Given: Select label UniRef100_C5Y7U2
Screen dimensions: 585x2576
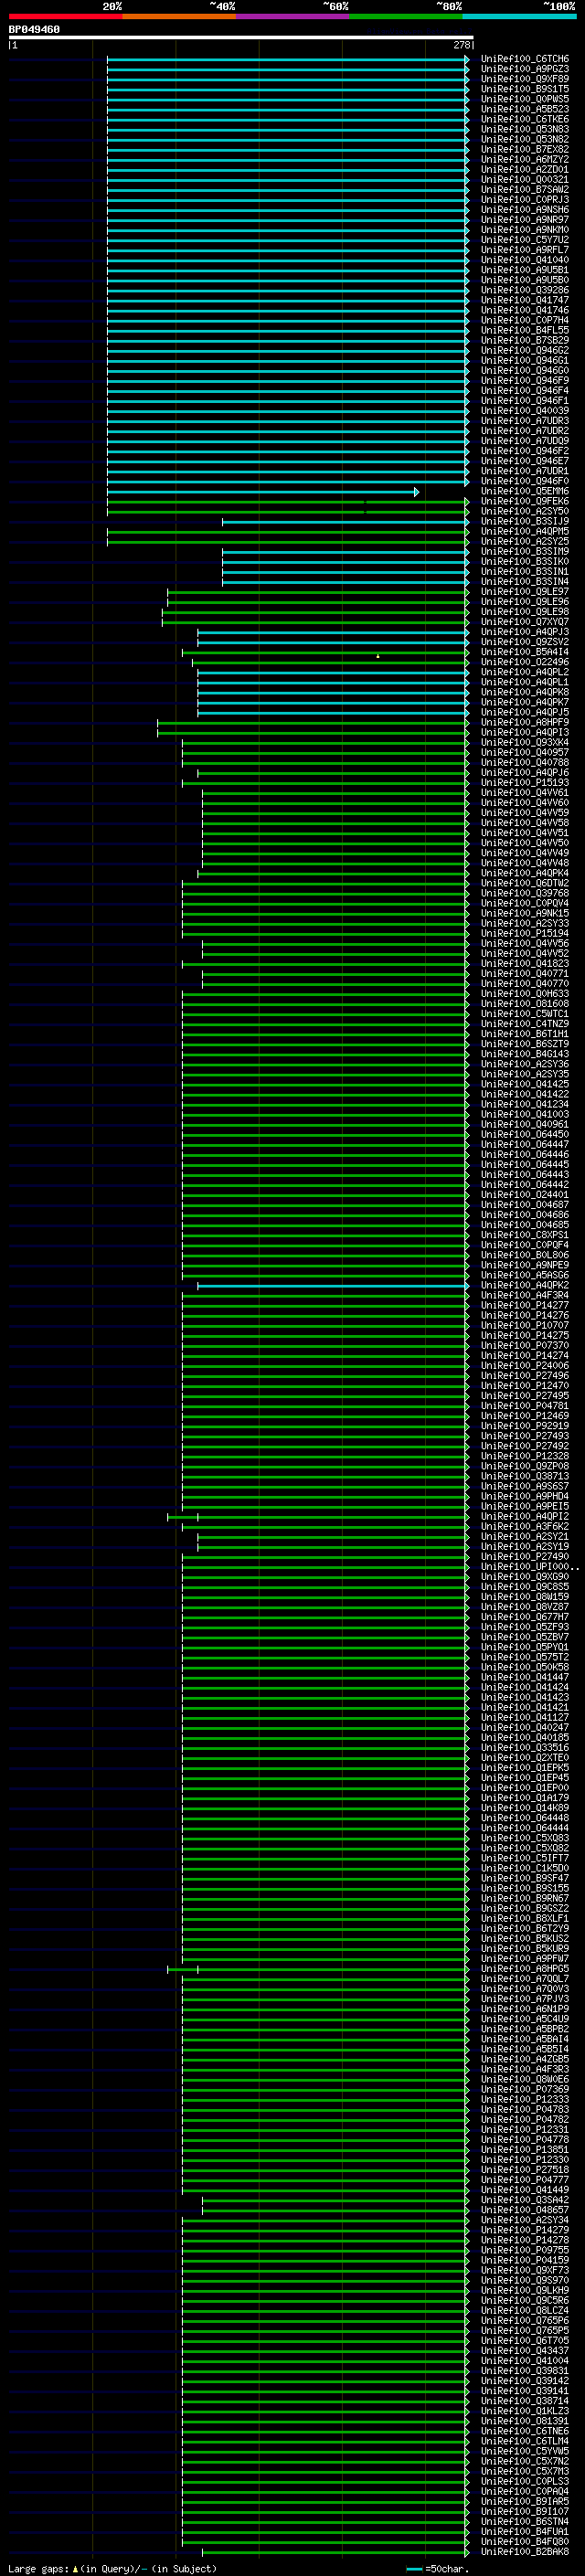Looking at the screenshot, I should pos(525,240).
